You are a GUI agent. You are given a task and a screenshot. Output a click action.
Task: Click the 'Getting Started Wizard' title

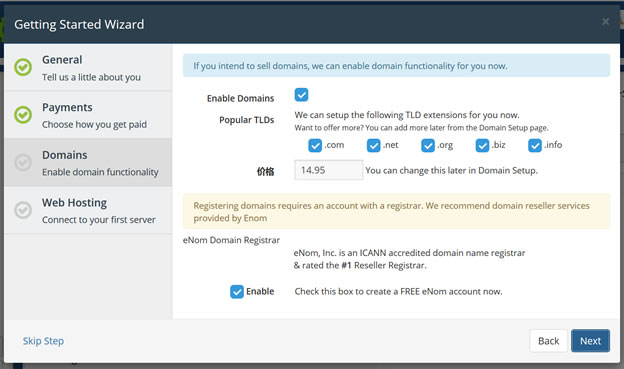[79, 24]
